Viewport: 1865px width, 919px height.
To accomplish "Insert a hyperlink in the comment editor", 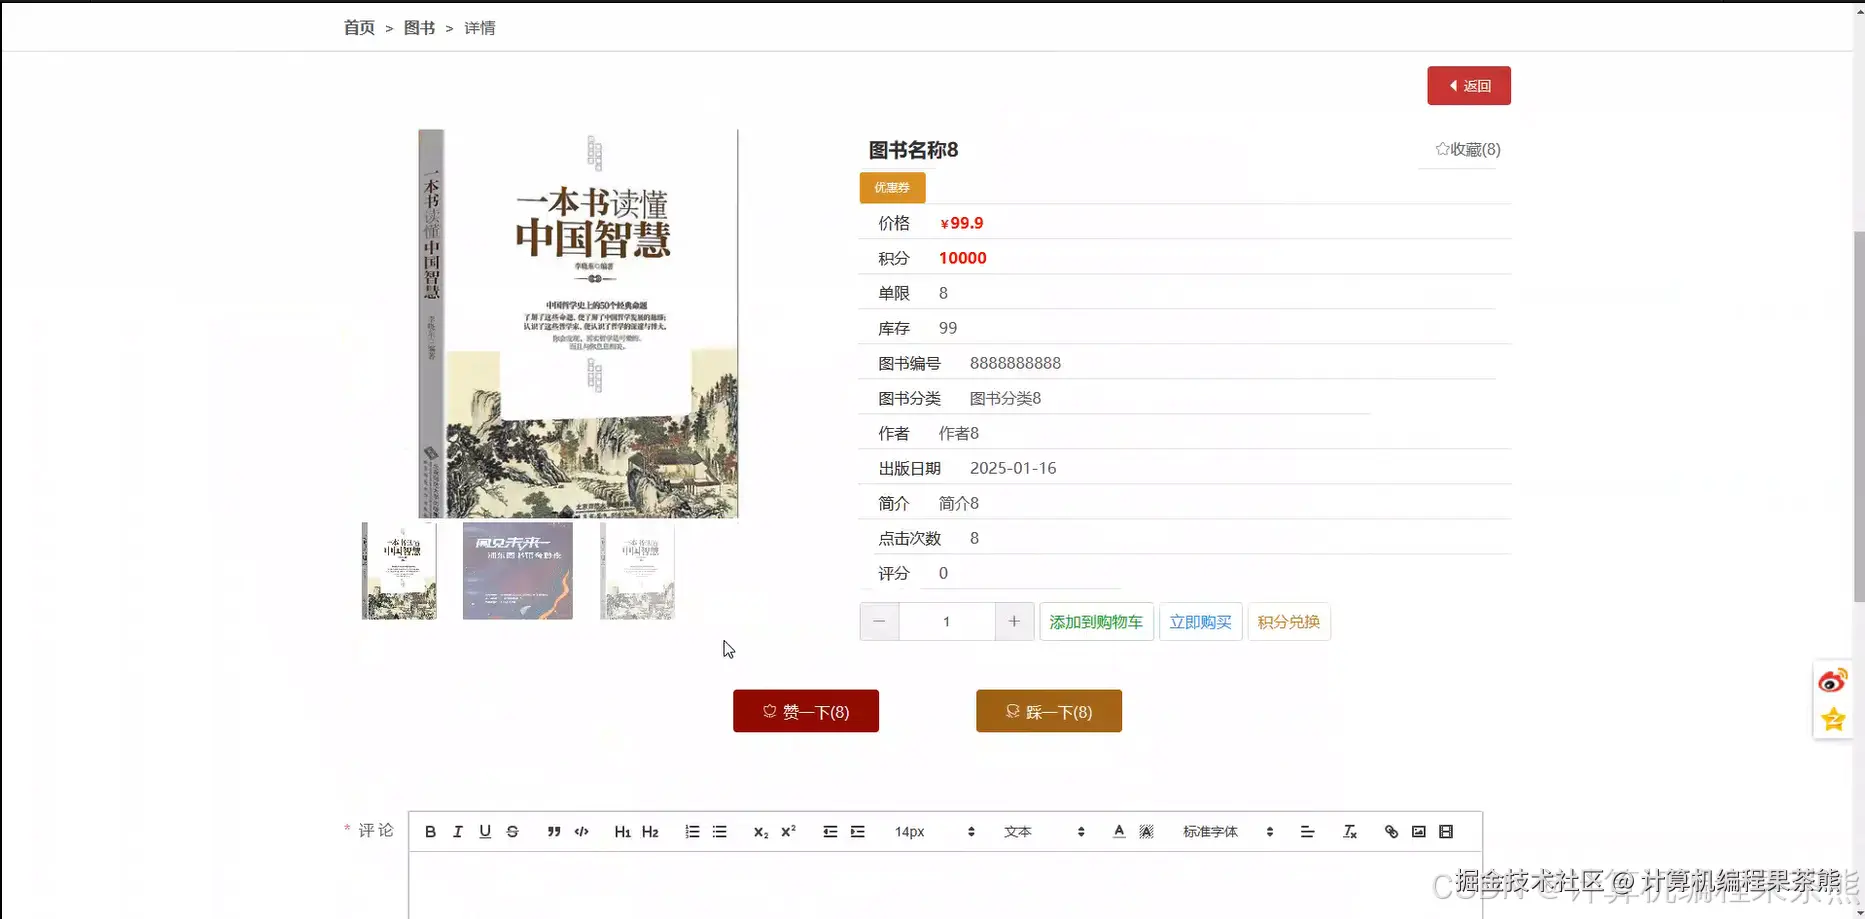I will coord(1391,831).
